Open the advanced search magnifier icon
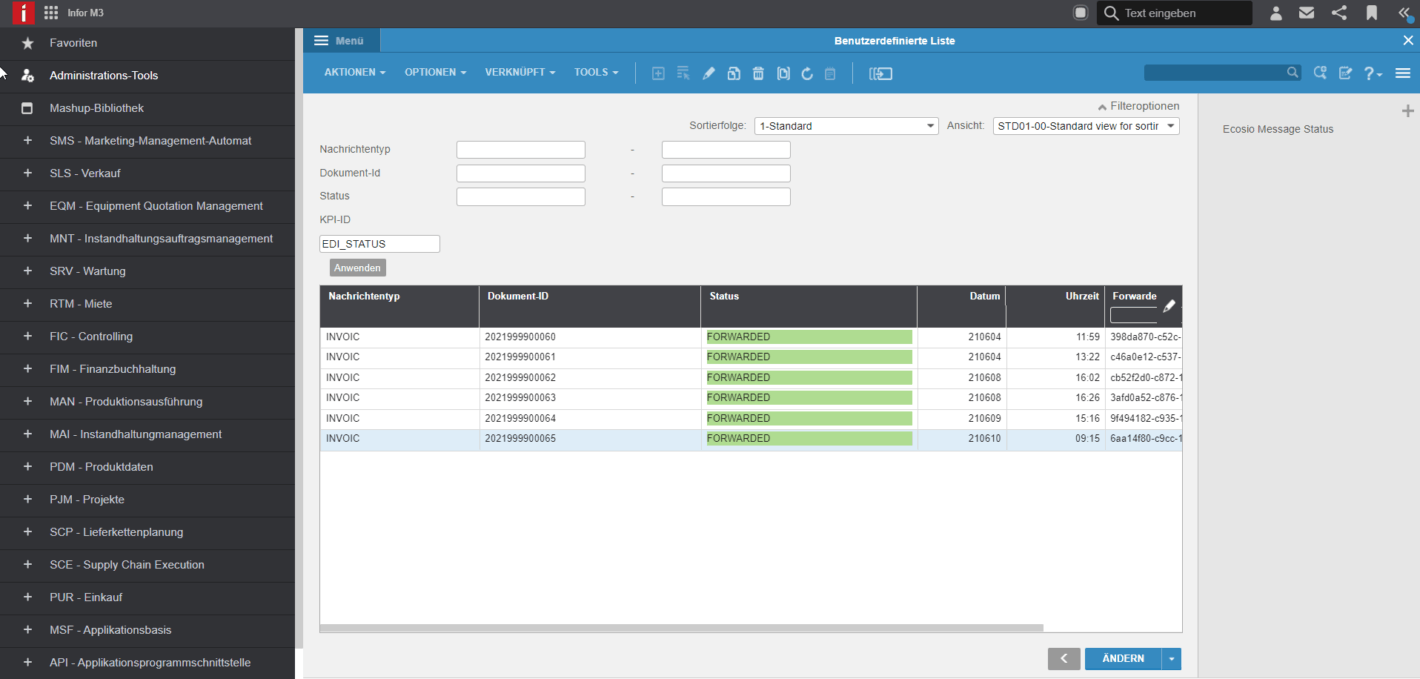Screen dimensions: 1420x679 (1321, 72)
